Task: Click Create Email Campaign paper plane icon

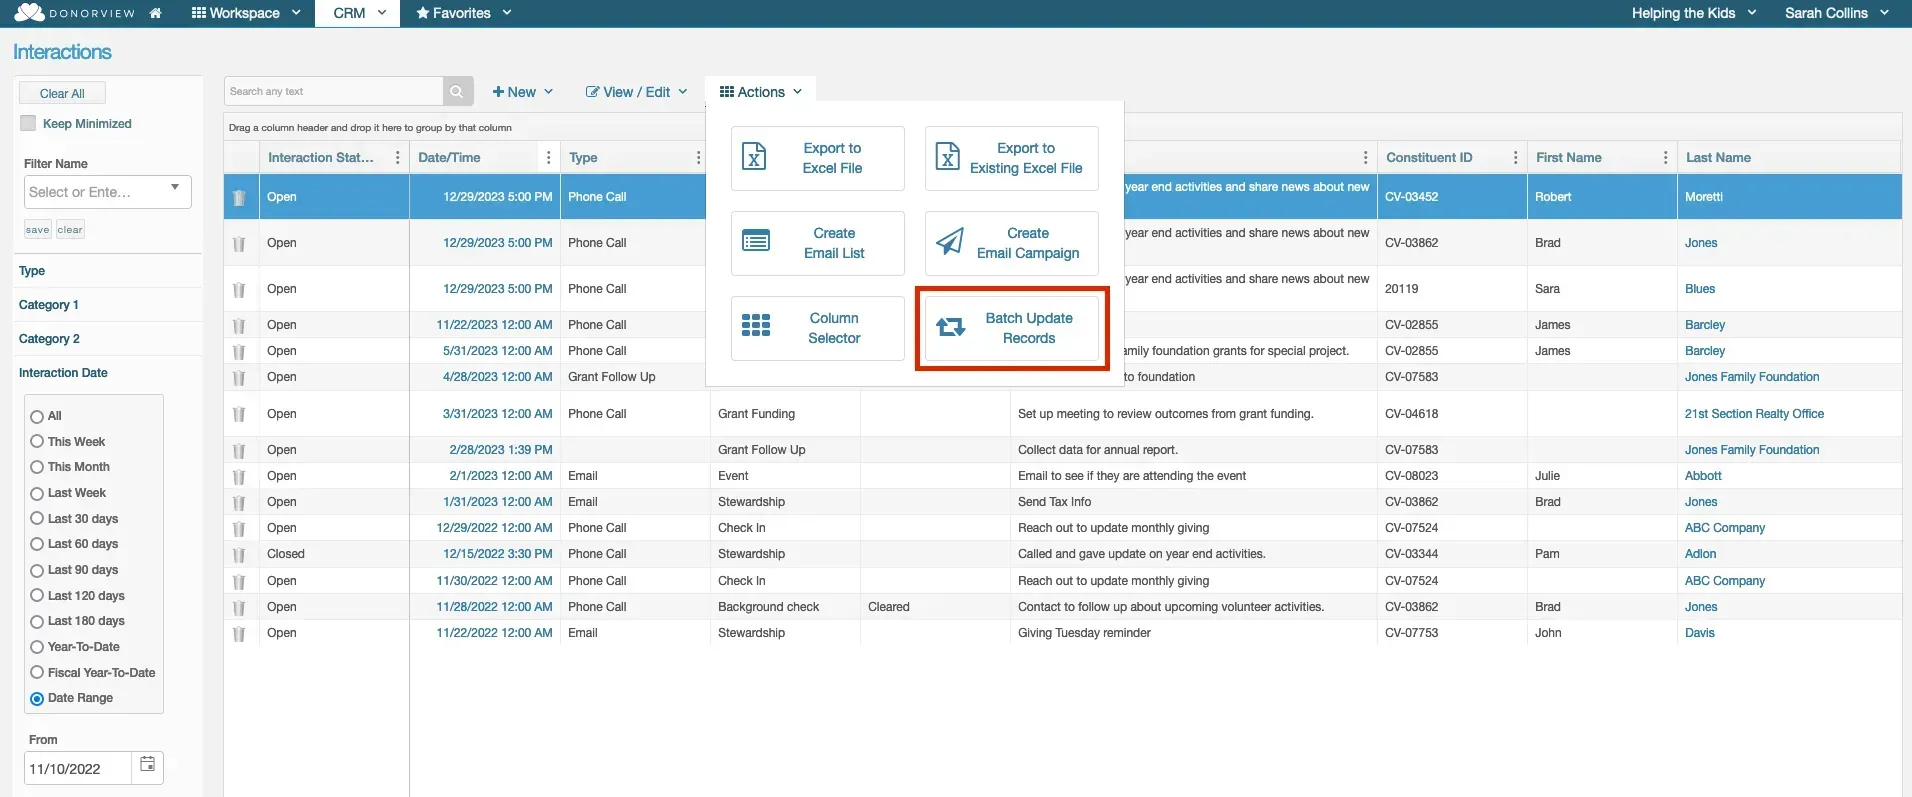Action: point(949,242)
